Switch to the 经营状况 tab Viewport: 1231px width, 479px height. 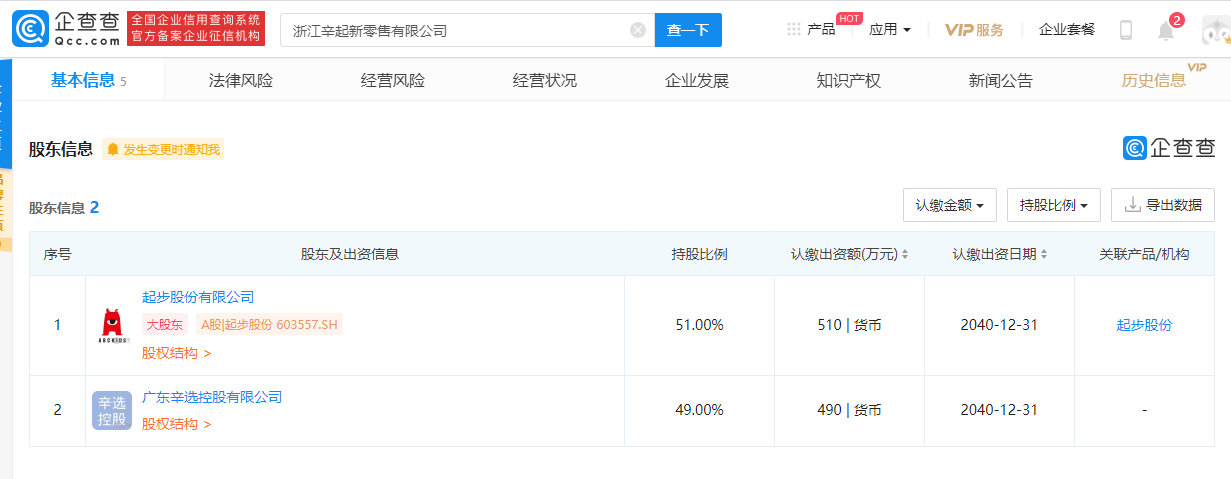[x=545, y=81]
